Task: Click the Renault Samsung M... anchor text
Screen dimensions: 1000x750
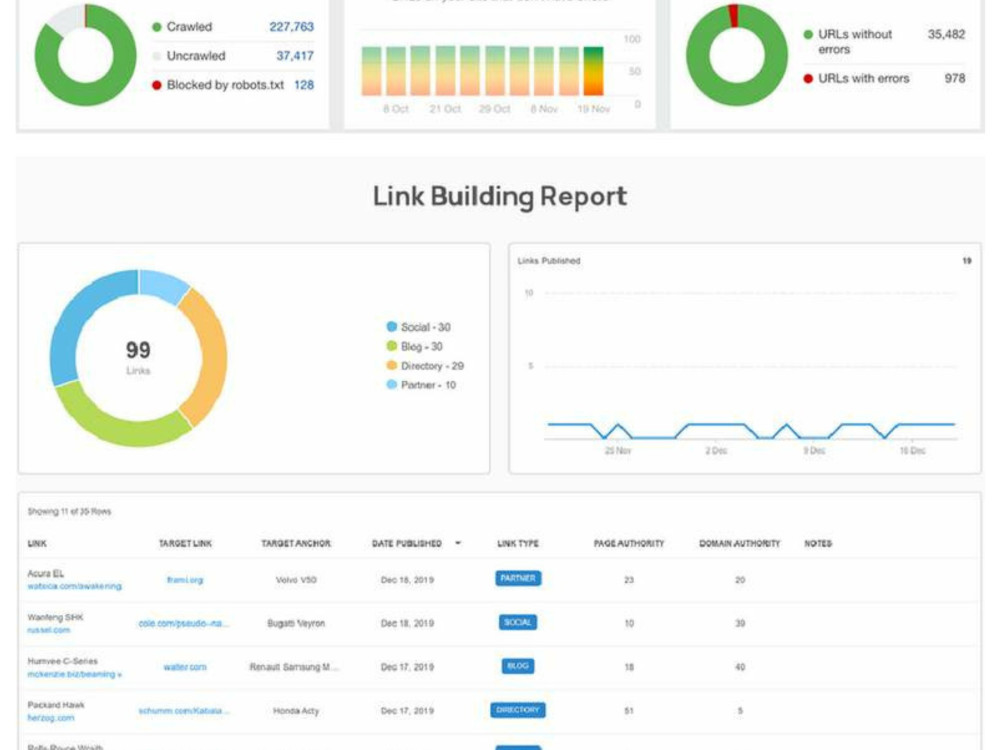Action: (x=295, y=667)
